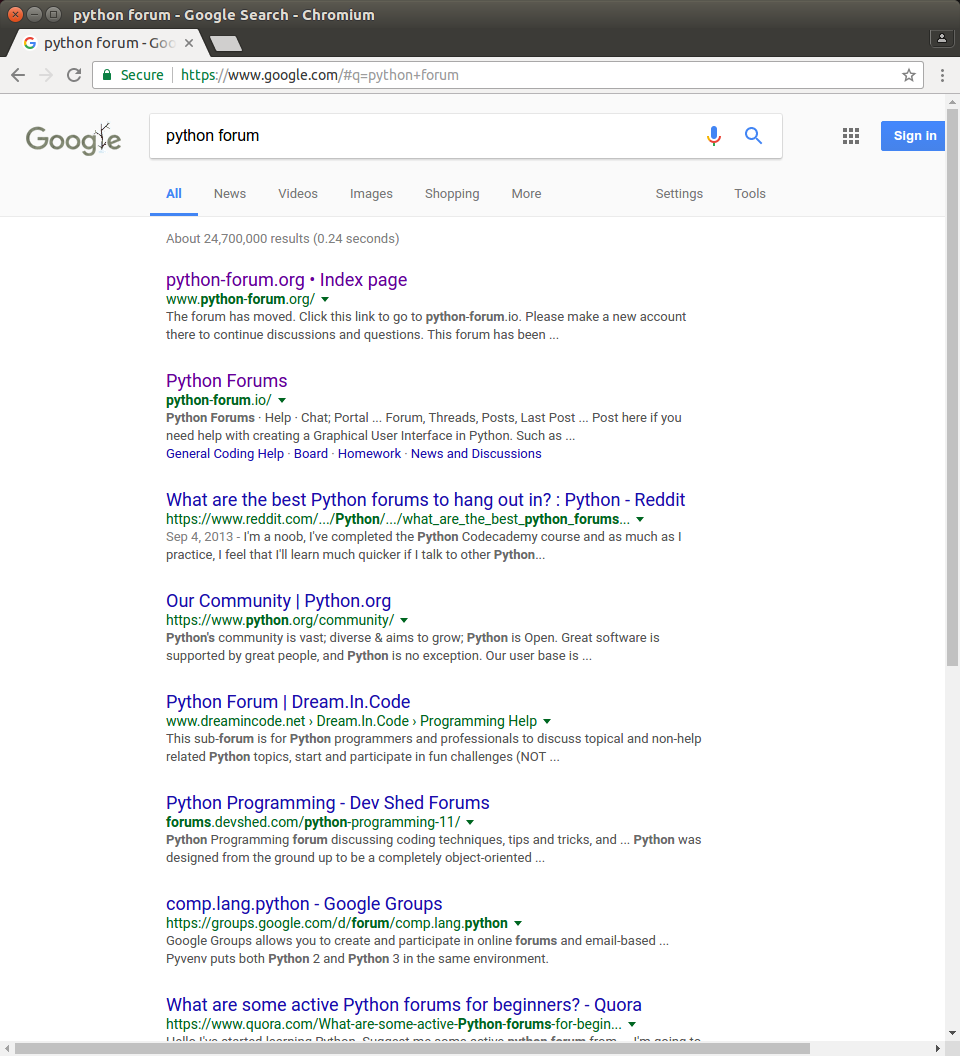Viewport: 960px width, 1056px height.
Task: Switch to the Images search tab
Action: point(371,194)
